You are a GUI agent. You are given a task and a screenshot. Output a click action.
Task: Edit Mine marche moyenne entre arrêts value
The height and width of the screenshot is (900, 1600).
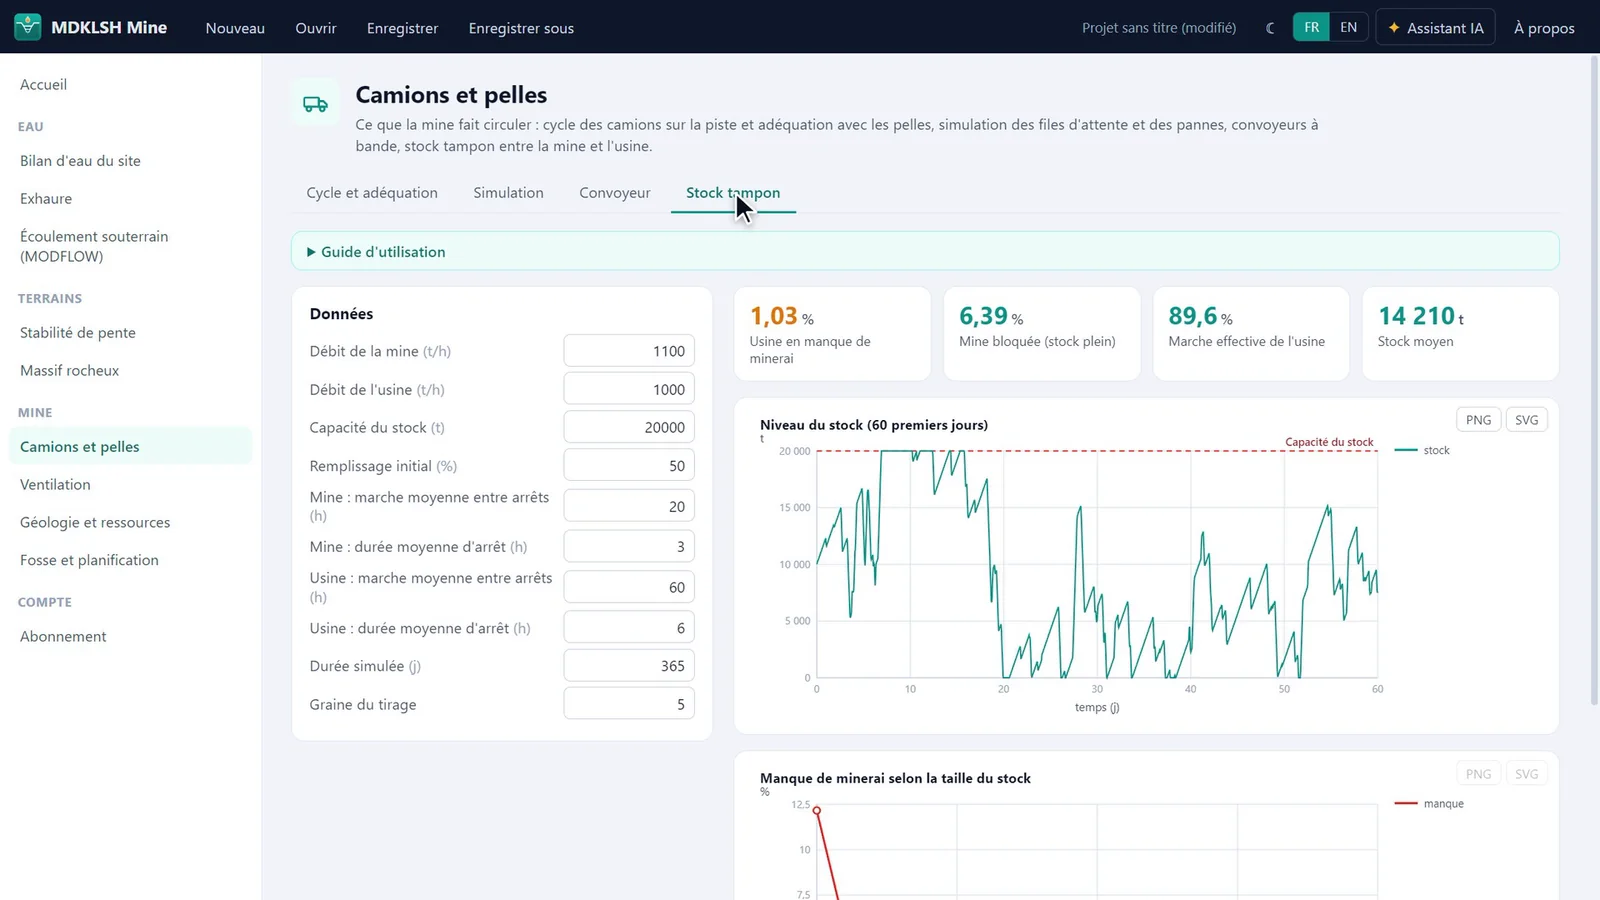pos(629,507)
